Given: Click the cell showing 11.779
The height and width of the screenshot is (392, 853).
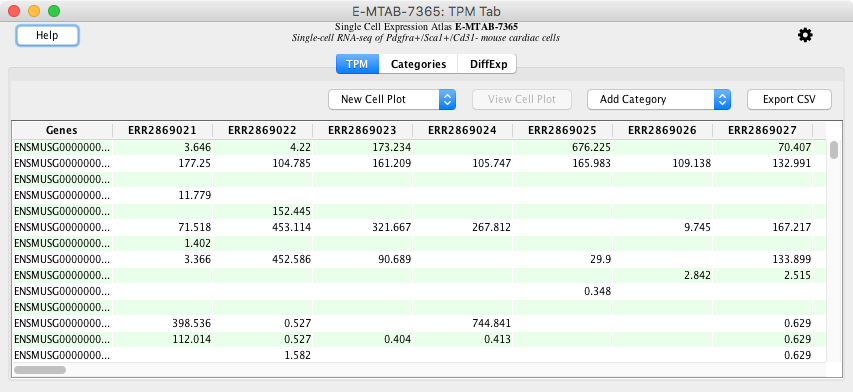Looking at the screenshot, I should [x=162, y=195].
